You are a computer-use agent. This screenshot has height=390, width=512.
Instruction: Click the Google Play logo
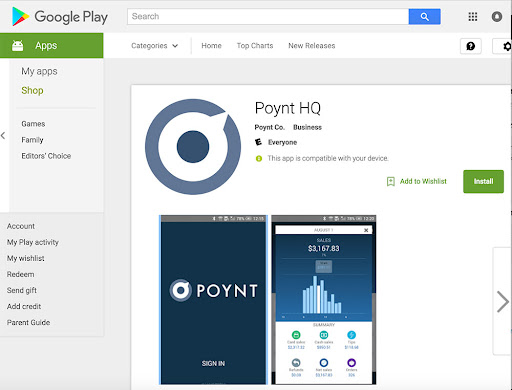click(60, 17)
